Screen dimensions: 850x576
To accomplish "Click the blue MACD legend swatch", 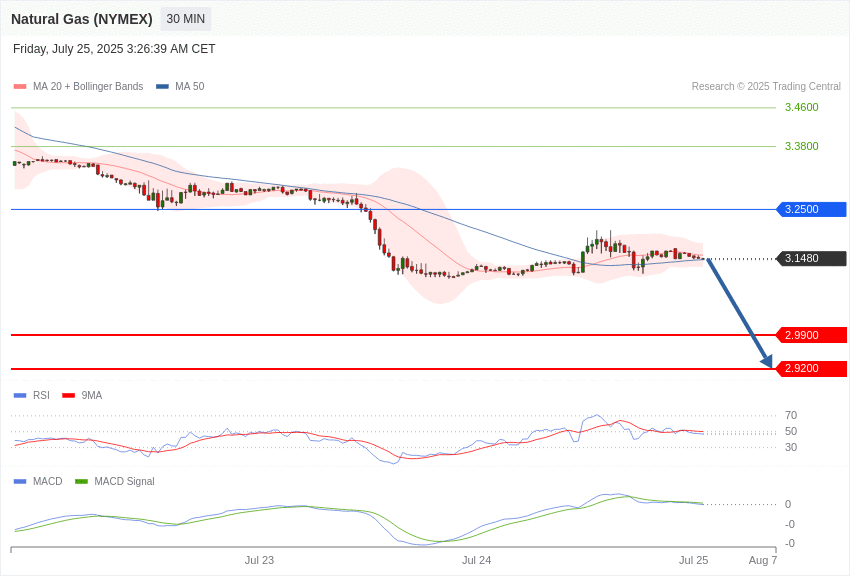I will [20, 481].
